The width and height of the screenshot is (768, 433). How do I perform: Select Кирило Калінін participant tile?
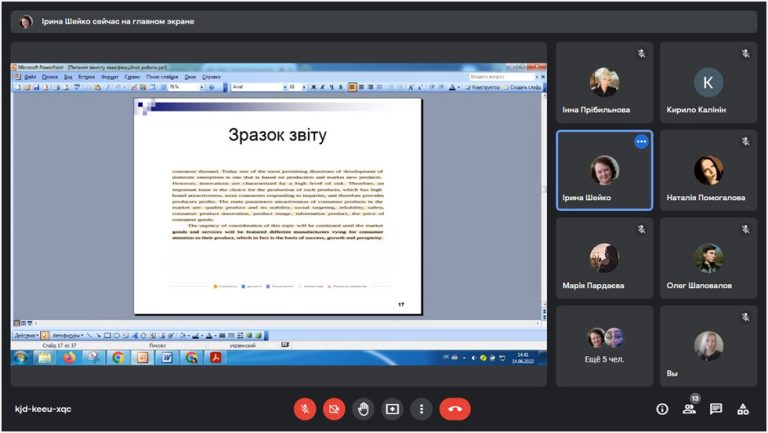pyautogui.click(x=708, y=82)
